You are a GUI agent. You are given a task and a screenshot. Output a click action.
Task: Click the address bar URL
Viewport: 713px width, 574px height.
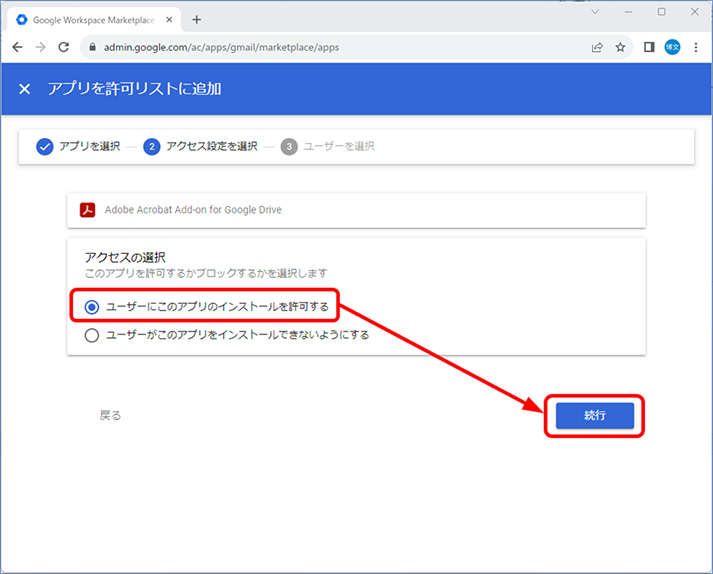click(x=221, y=47)
